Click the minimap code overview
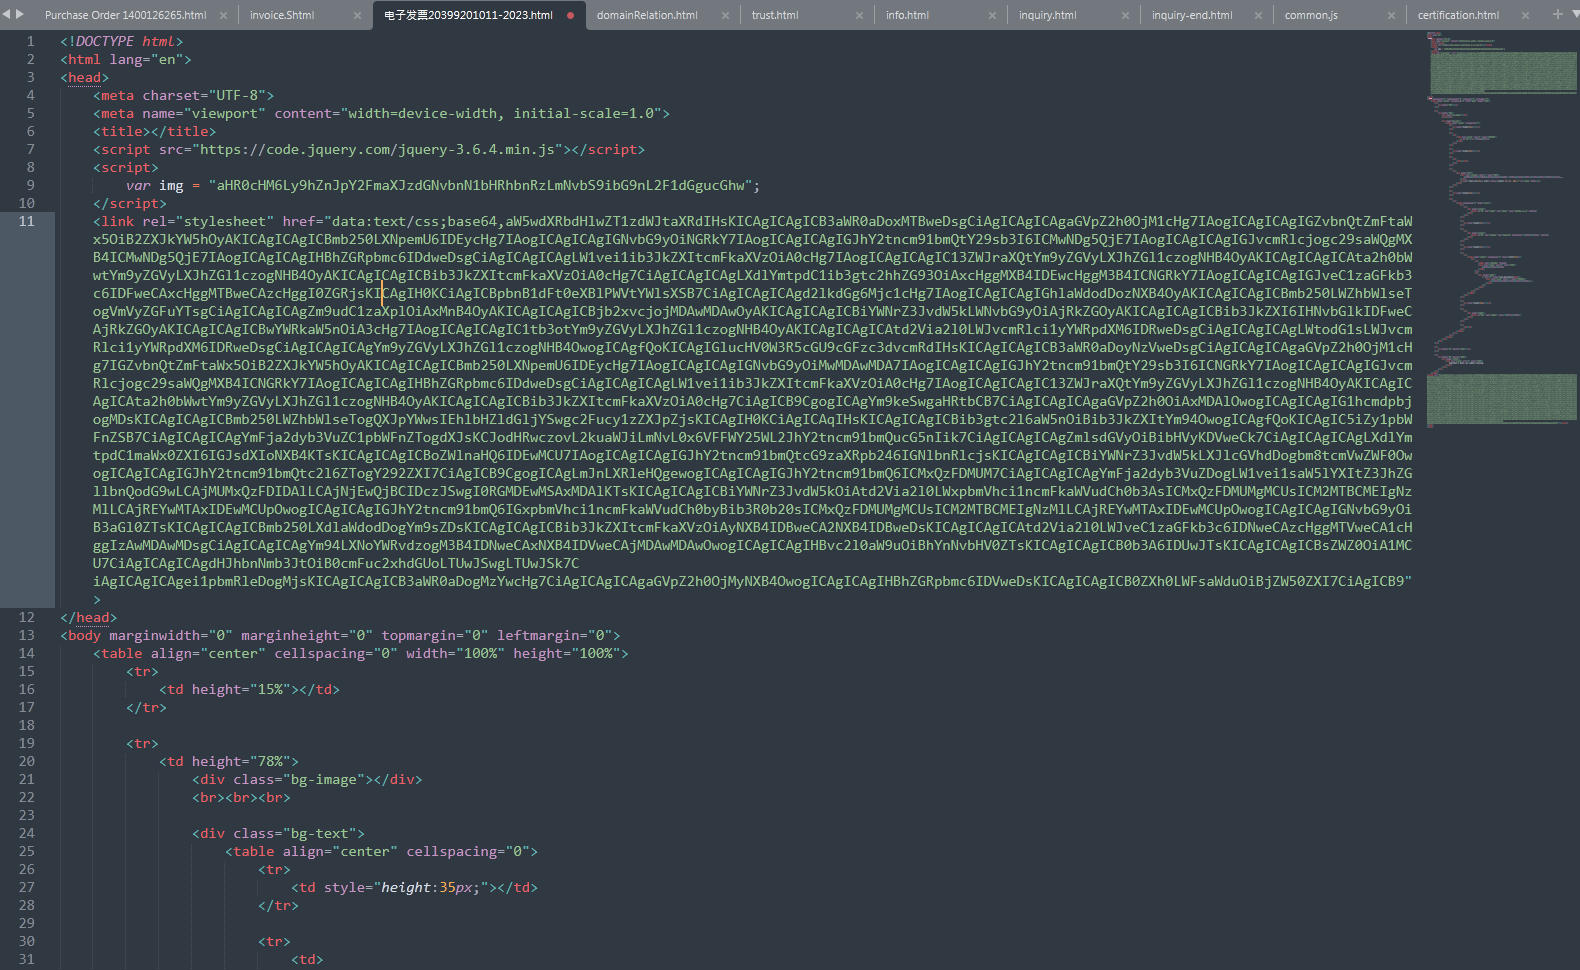Image resolution: width=1580 pixels, height=970 pixels. click(x=1502, y=230)
